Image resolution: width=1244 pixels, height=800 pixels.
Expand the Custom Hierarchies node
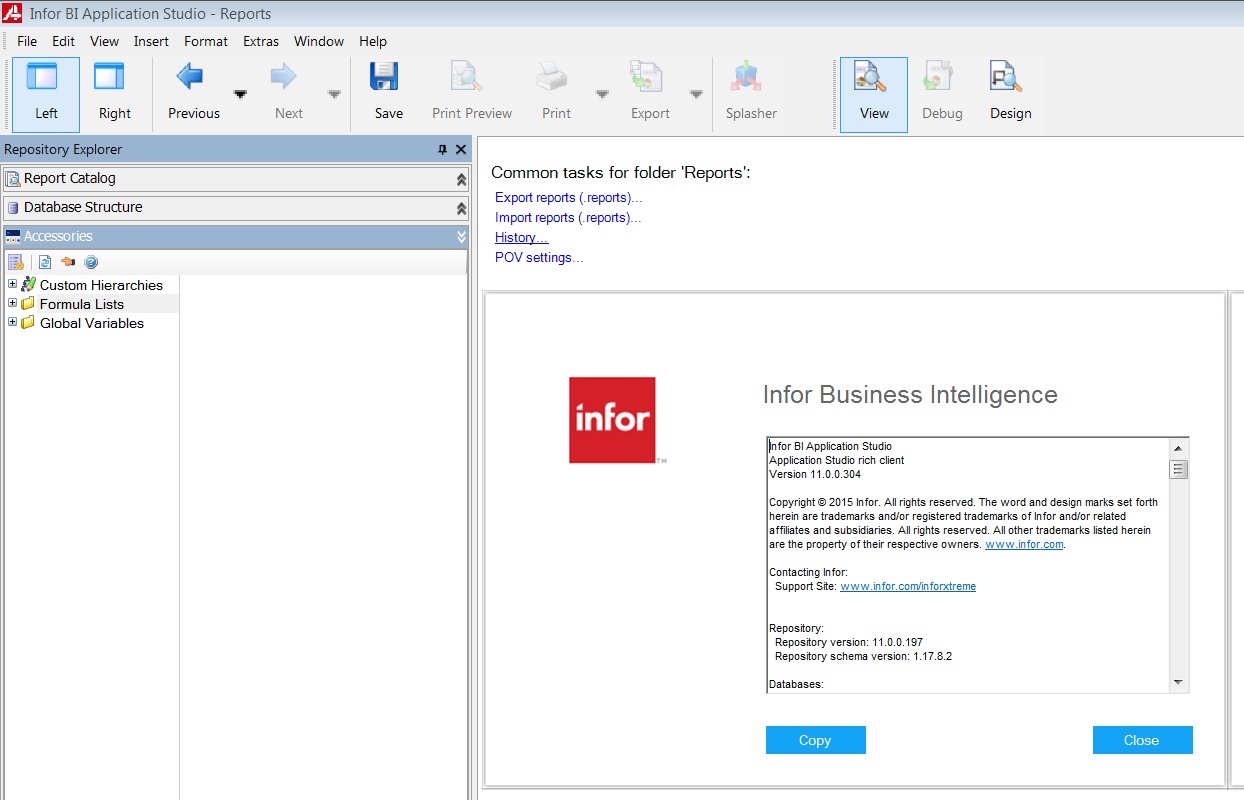point(12,284)
